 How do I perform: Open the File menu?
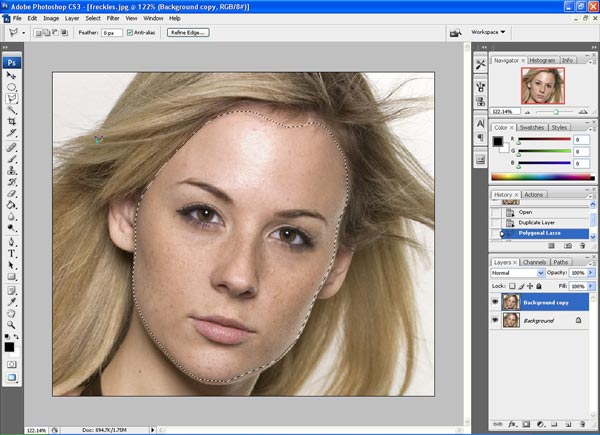17,18
